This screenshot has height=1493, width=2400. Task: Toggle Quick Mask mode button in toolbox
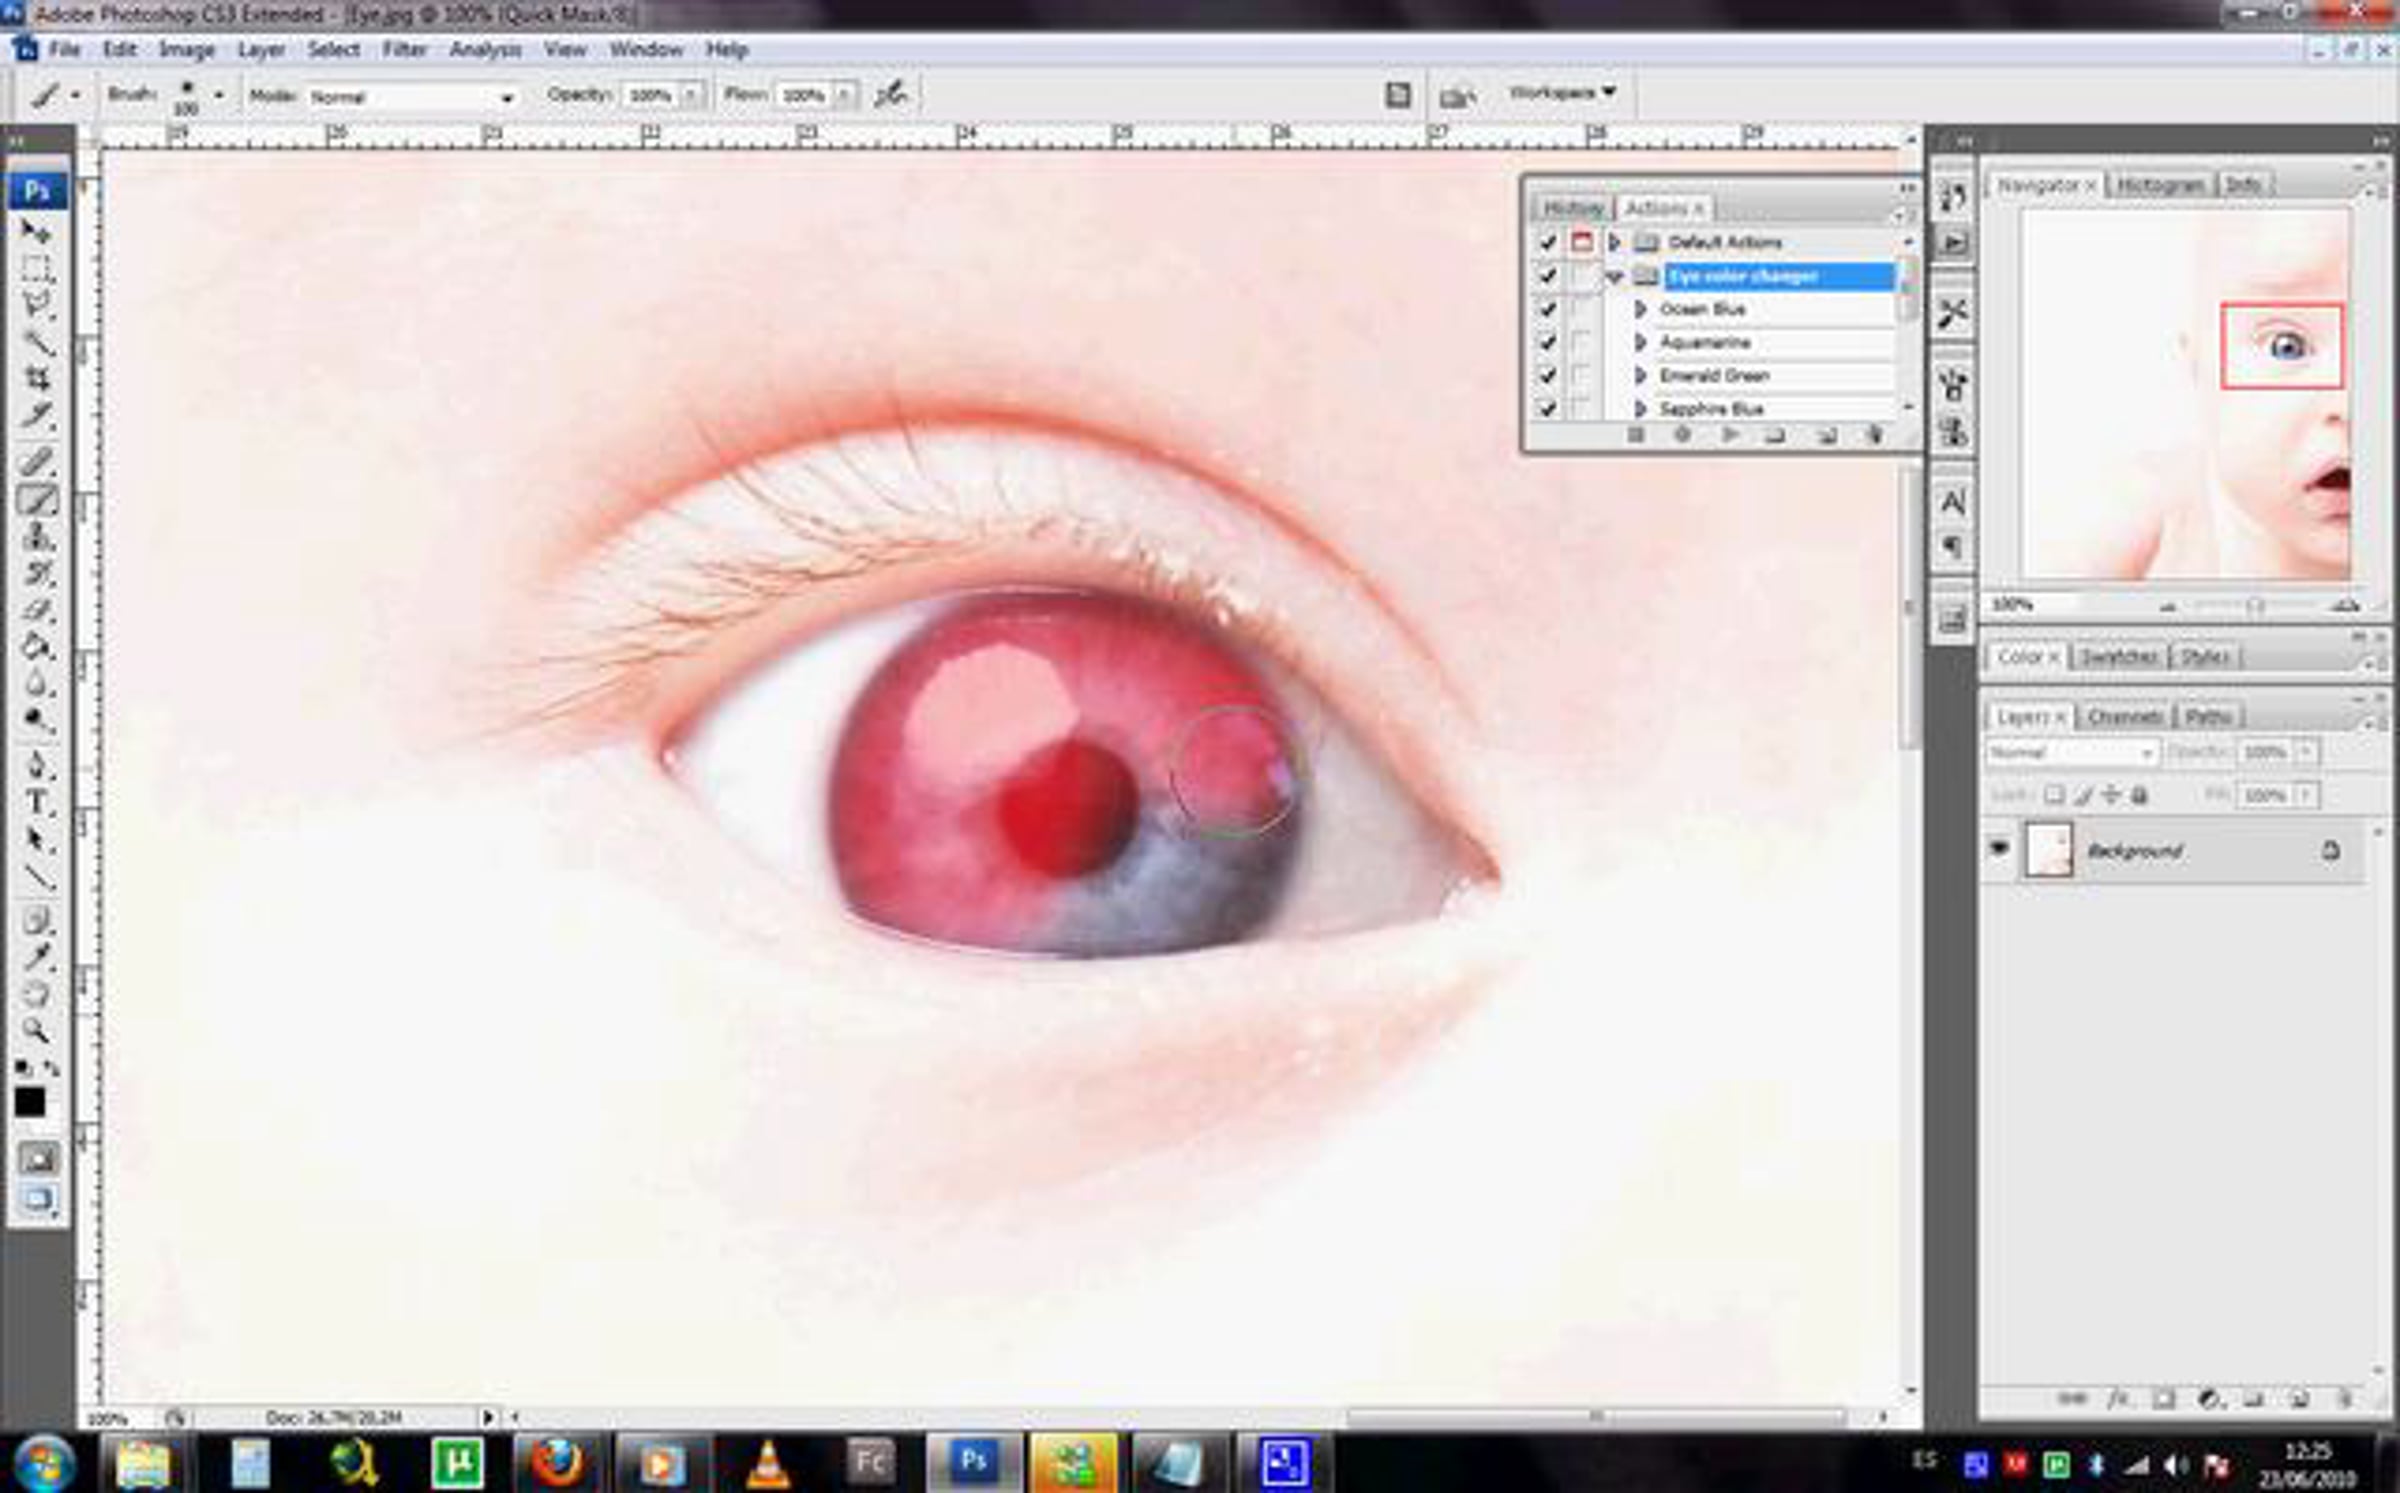pos(38,1158)
